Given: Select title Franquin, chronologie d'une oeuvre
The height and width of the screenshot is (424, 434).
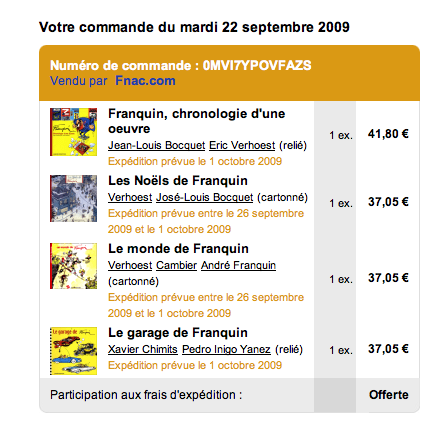Looking at the screenshot, I should 197,121.
